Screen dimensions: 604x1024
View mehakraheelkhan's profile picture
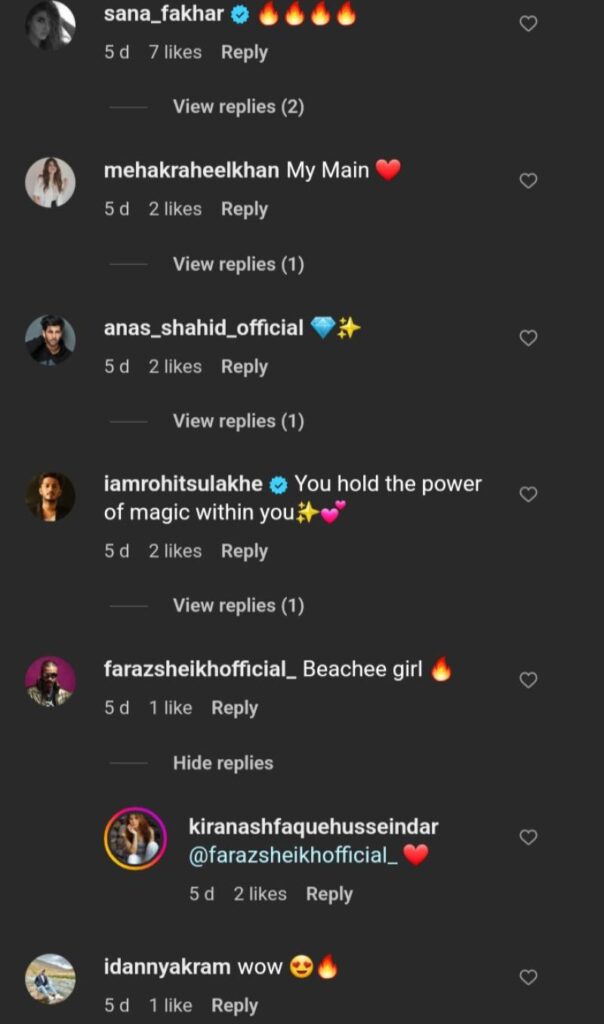pos(50,182)
